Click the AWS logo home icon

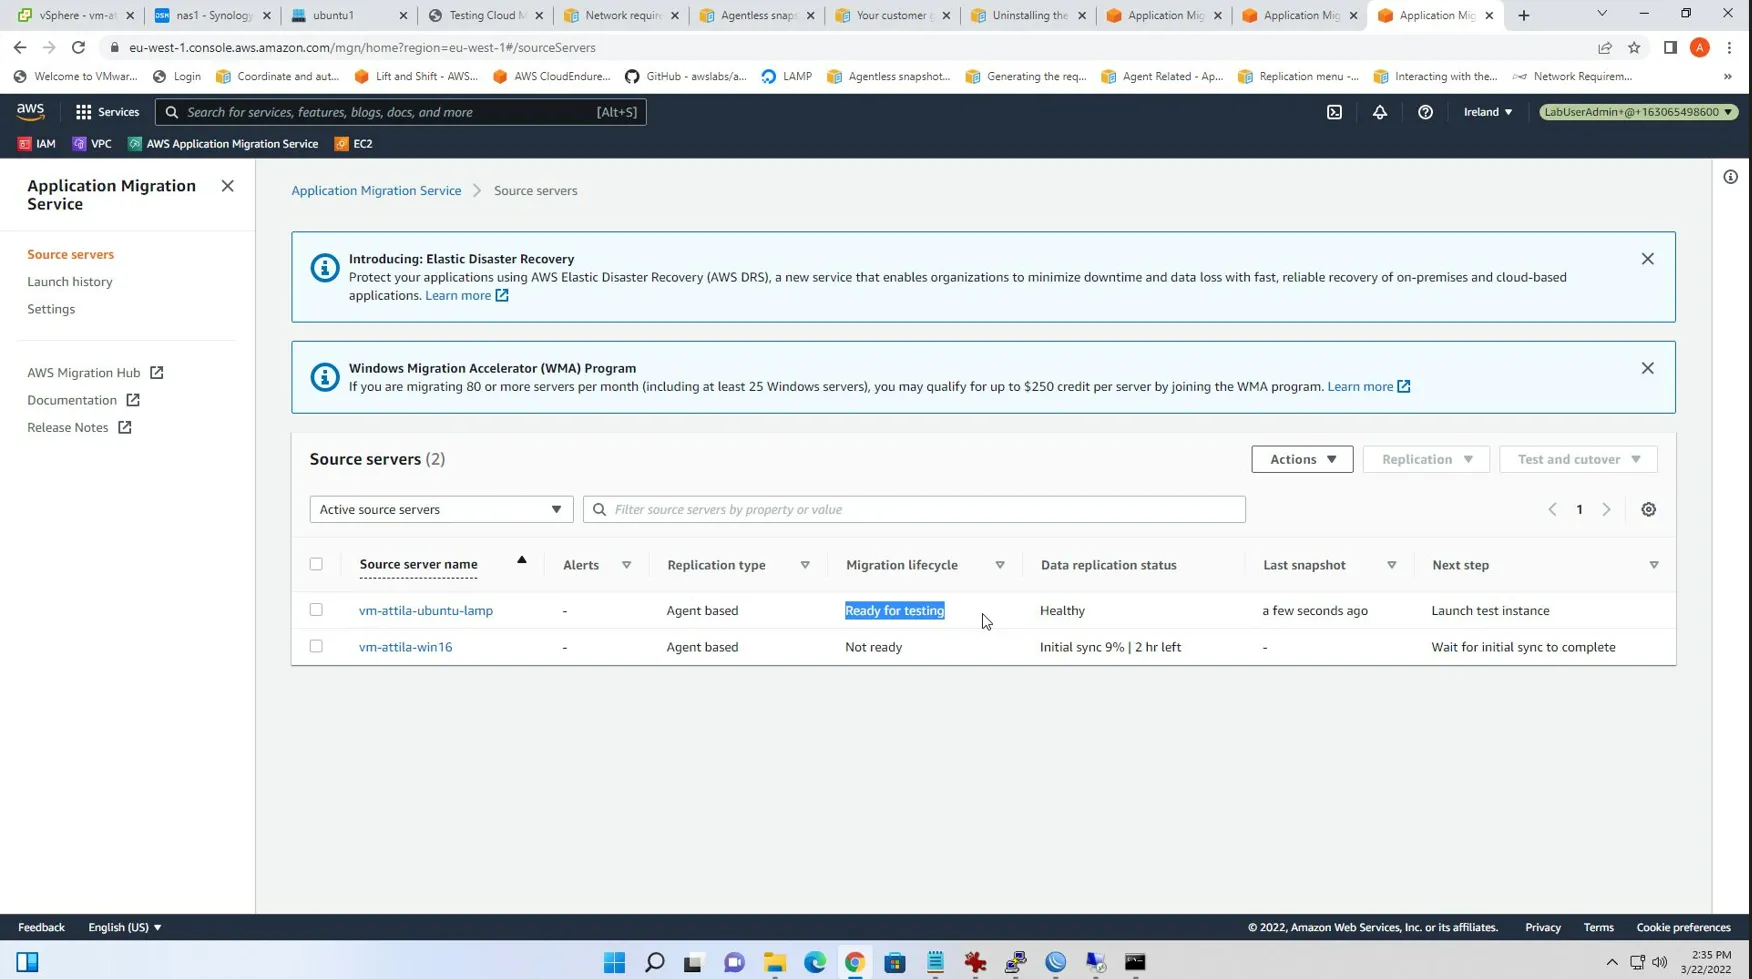[30, 112]
